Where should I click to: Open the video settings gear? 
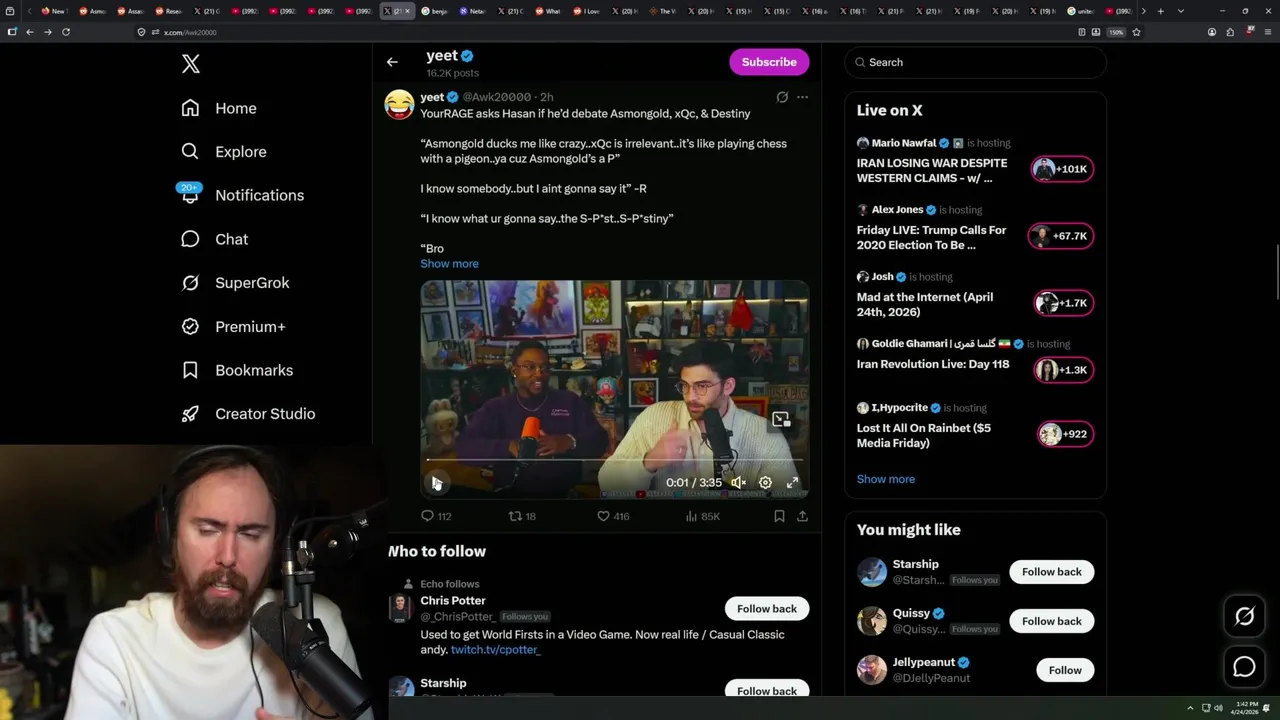tap(765, 483)
